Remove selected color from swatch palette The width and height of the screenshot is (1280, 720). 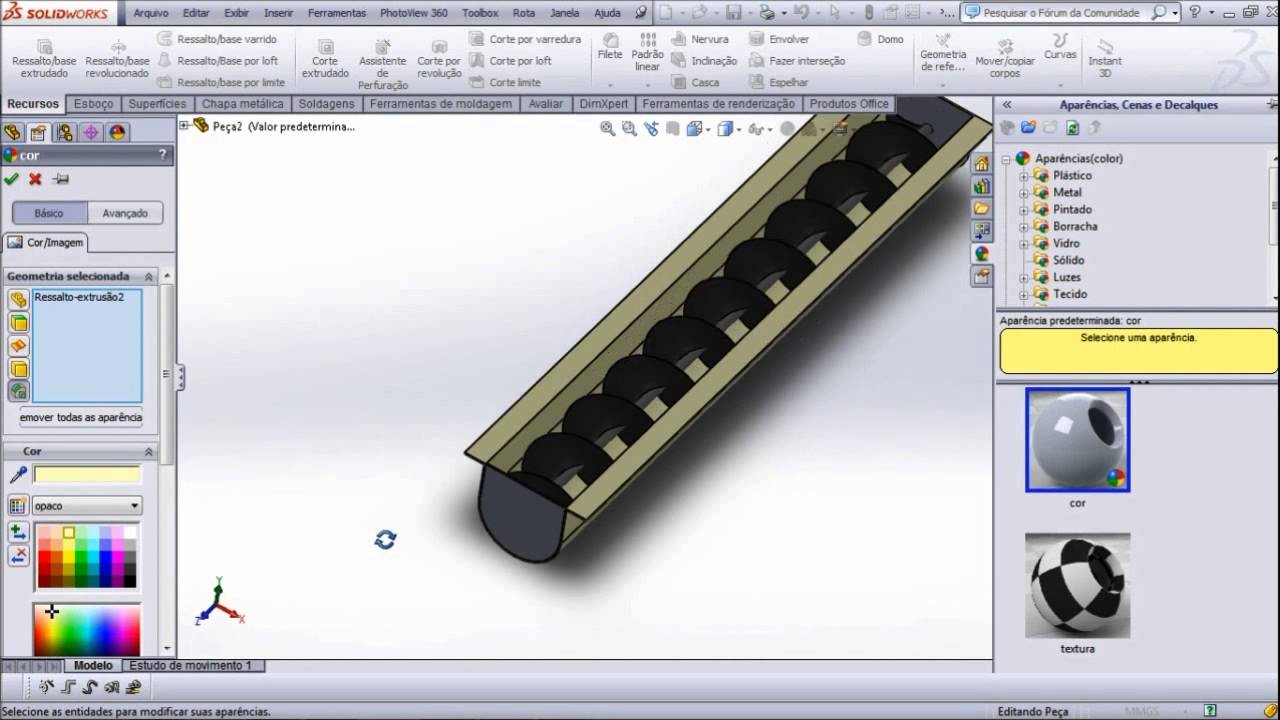[18, 556]
